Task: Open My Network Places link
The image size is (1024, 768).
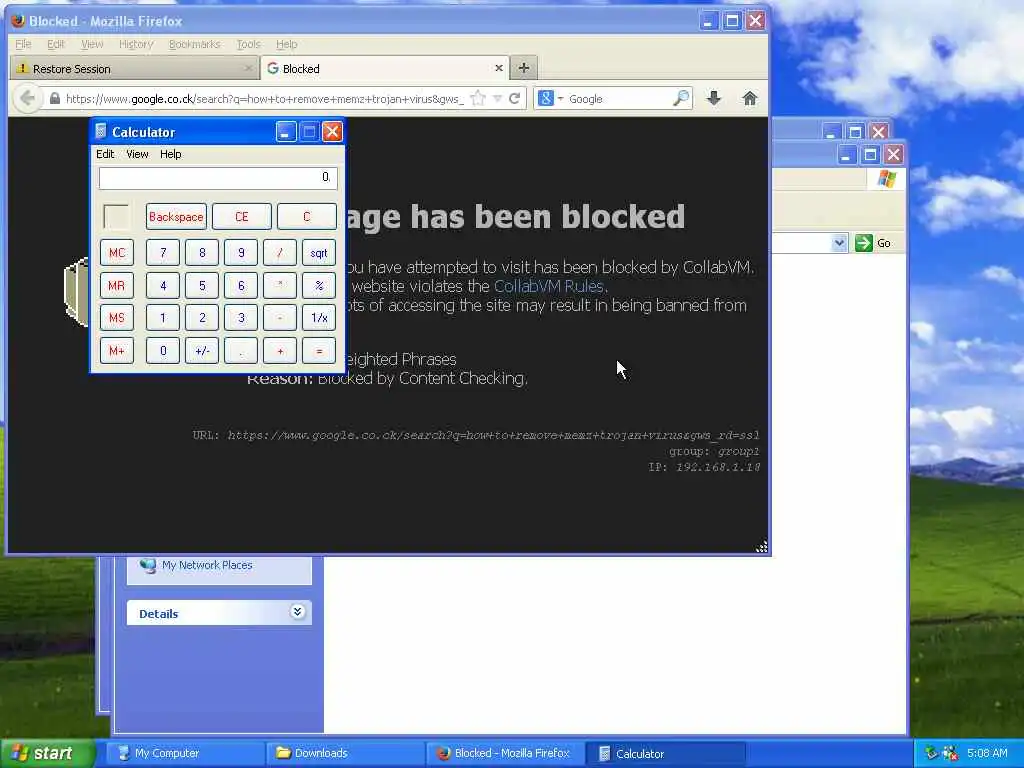Action: pos(207,565)
